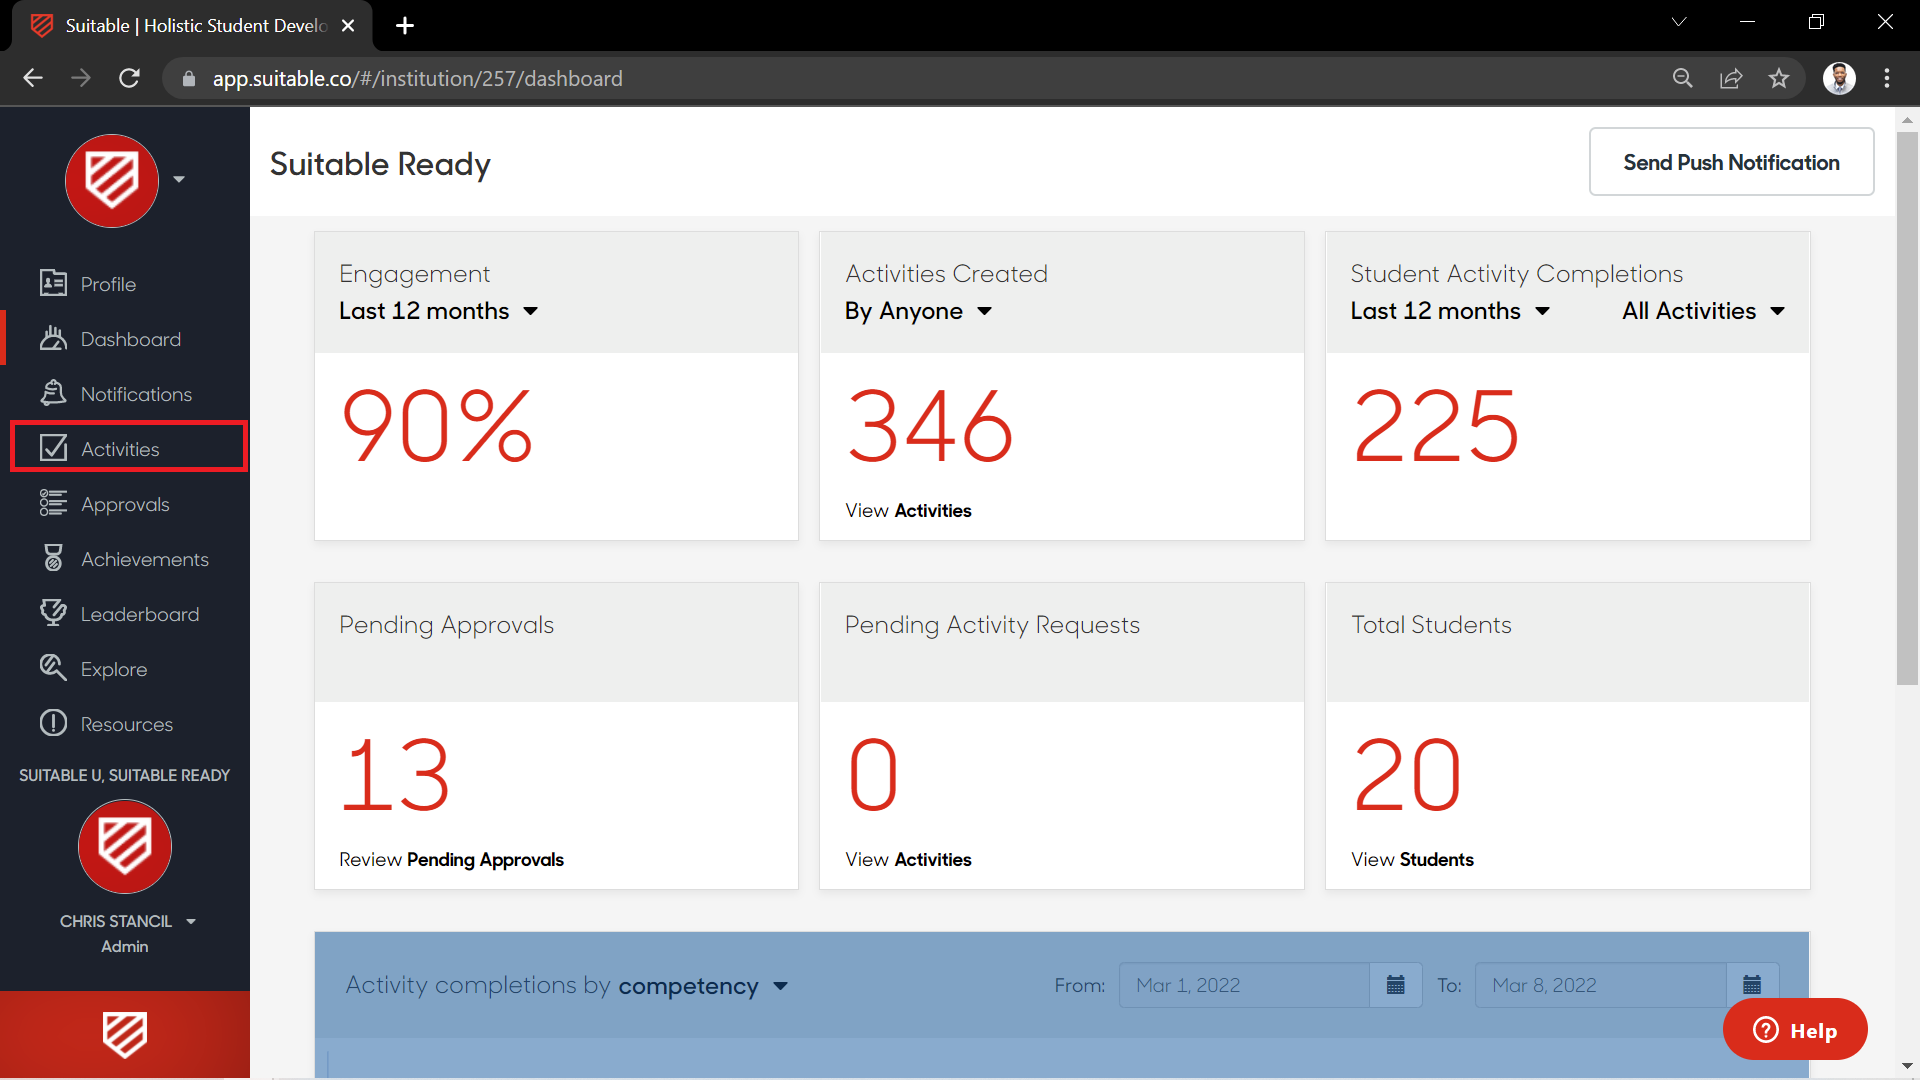This screenshot has width=1920, height=1080.
Task: Open the Profile sidebar icon
Action: pyautogui.click(x=53, y=283)
